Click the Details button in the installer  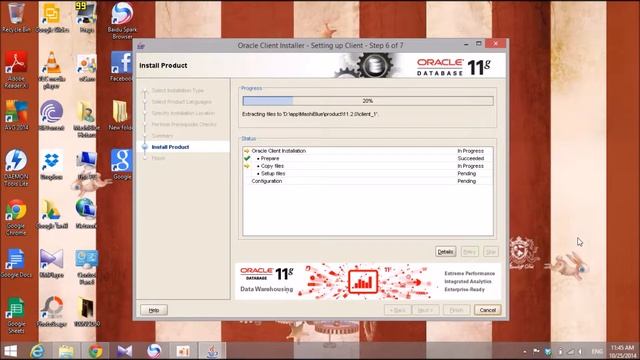[x=445, y=252]
